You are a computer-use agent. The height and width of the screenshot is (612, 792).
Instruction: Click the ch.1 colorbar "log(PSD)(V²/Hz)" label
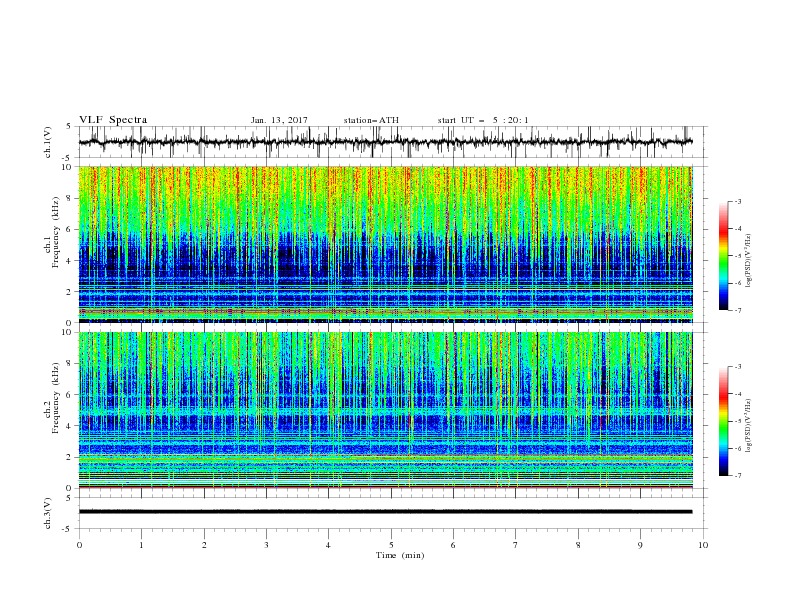(748, 261)
